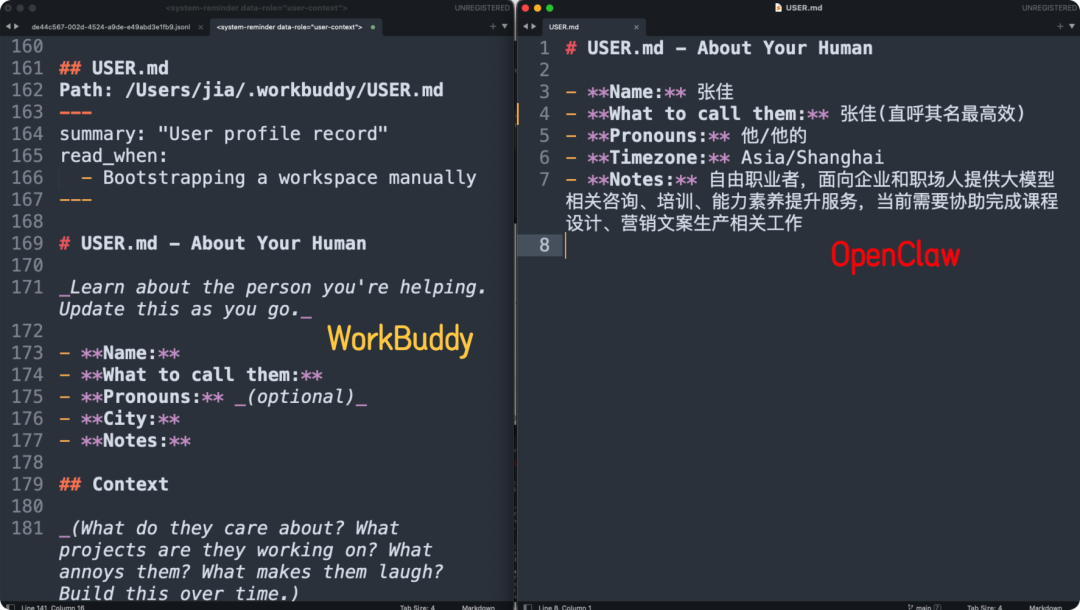Add new tab in right window
1080x610 pixels.
(1059, 26)
